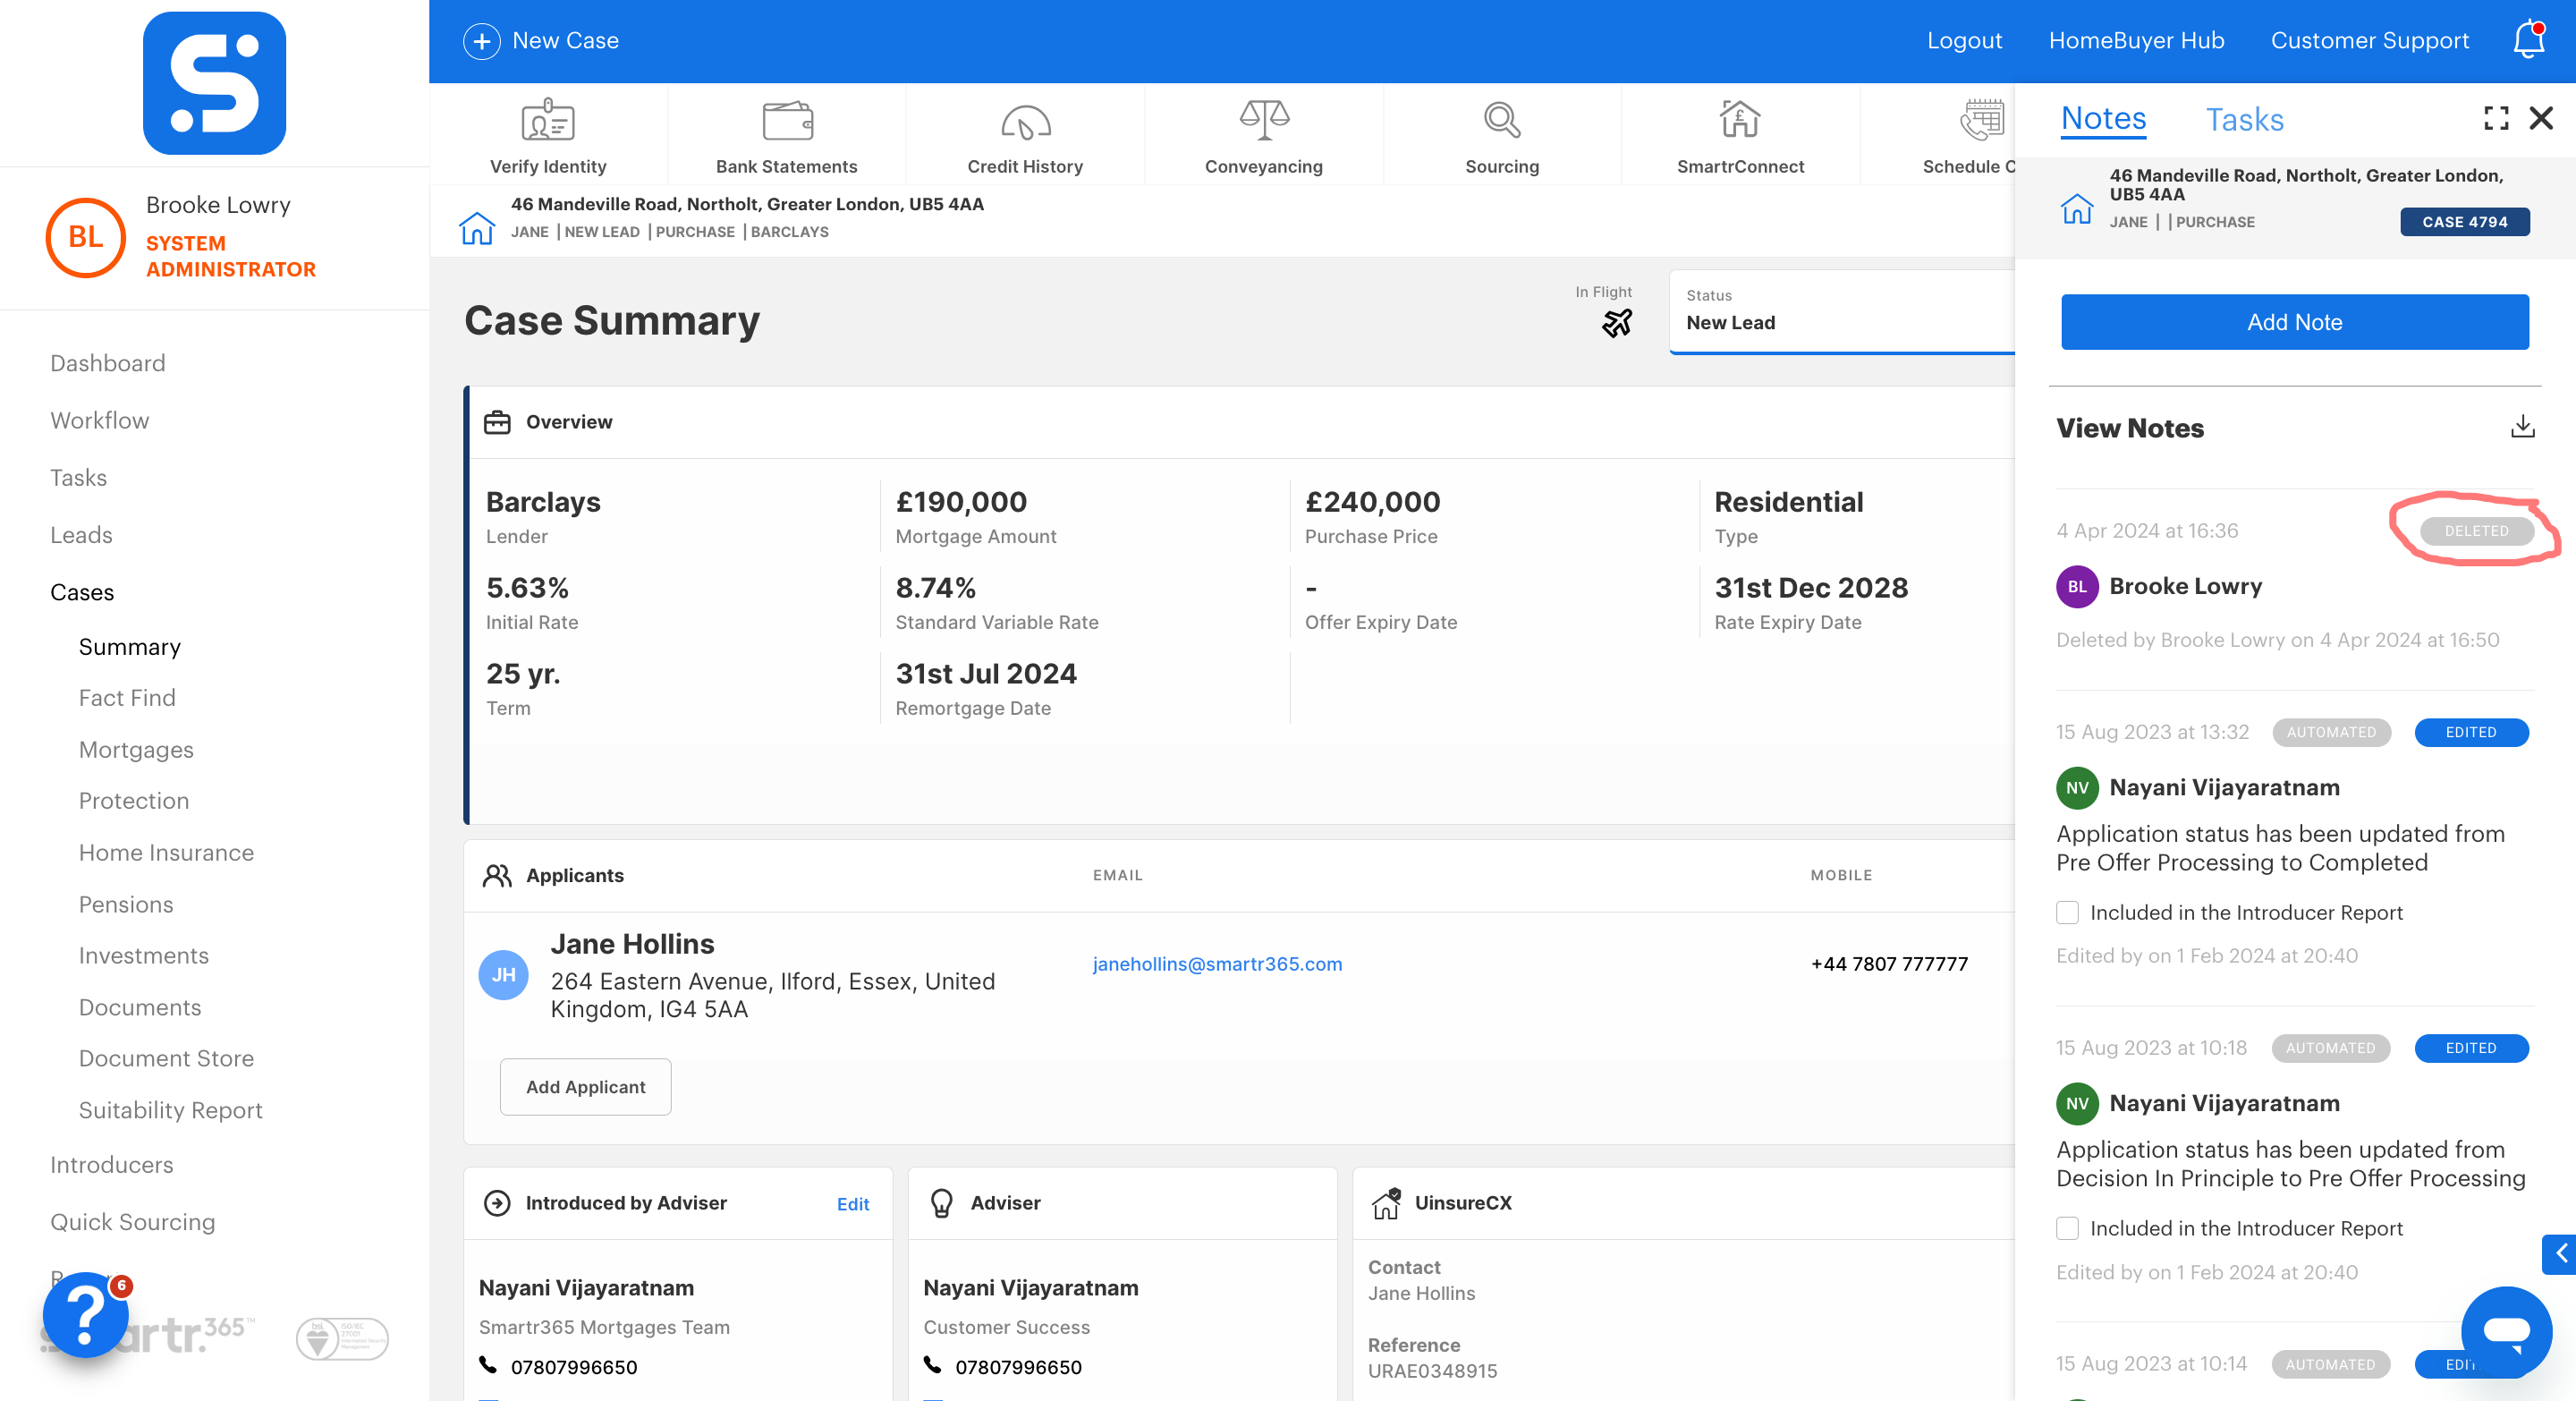The height and width of the screenshot is (1401, 2576).
Task: Click the CASE 4794 badge
Action: tap(2465, 222)
